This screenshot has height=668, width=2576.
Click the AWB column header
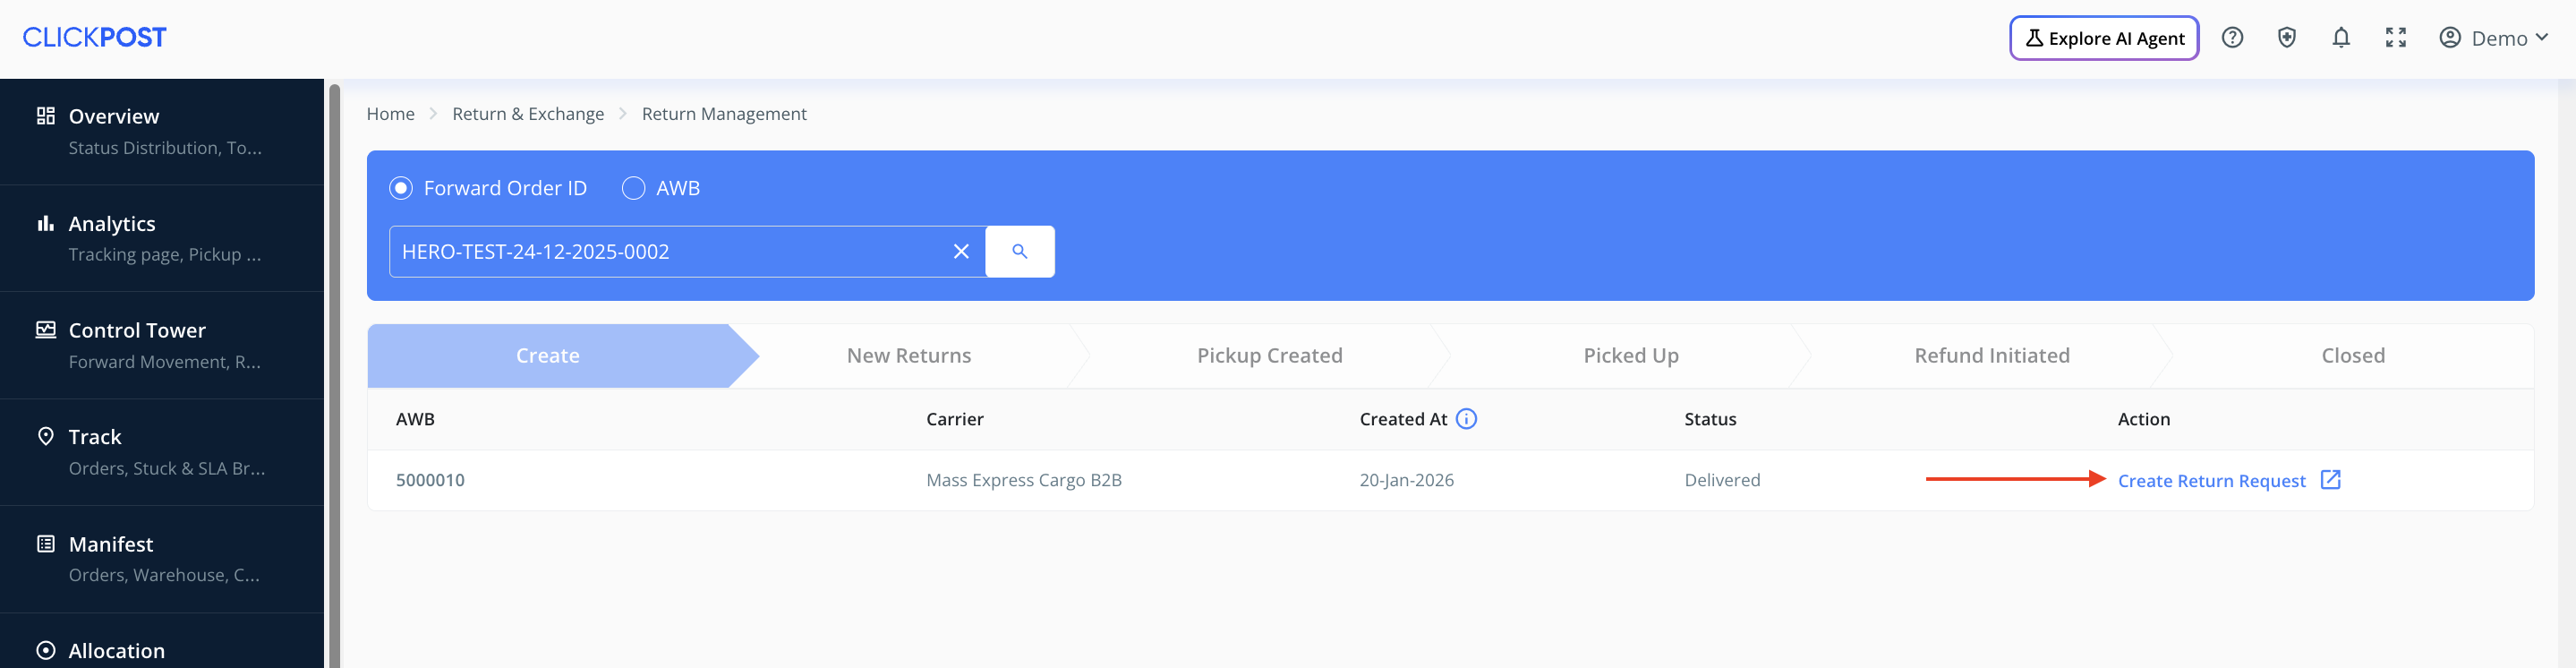[x=415, y=419]
